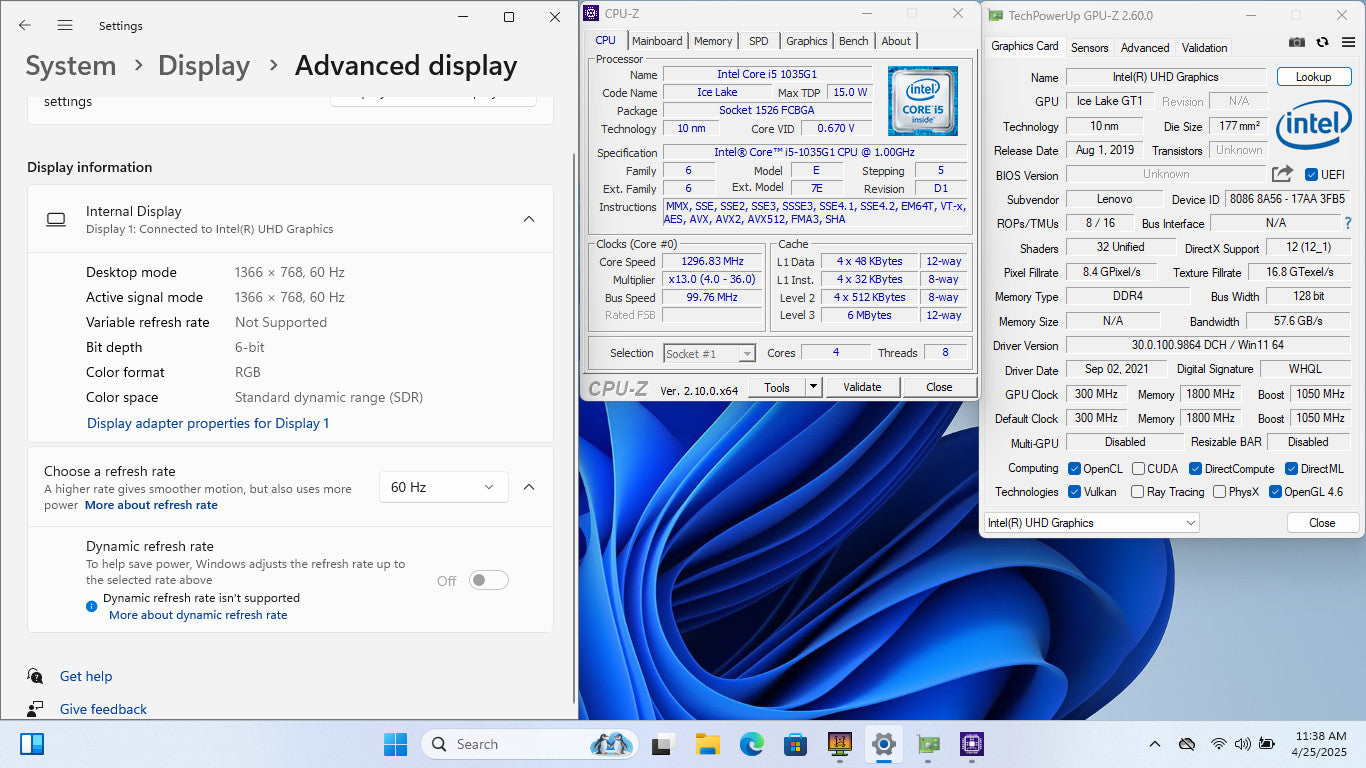Switch to the Bench tab in CPU-Z

(854, 41)
